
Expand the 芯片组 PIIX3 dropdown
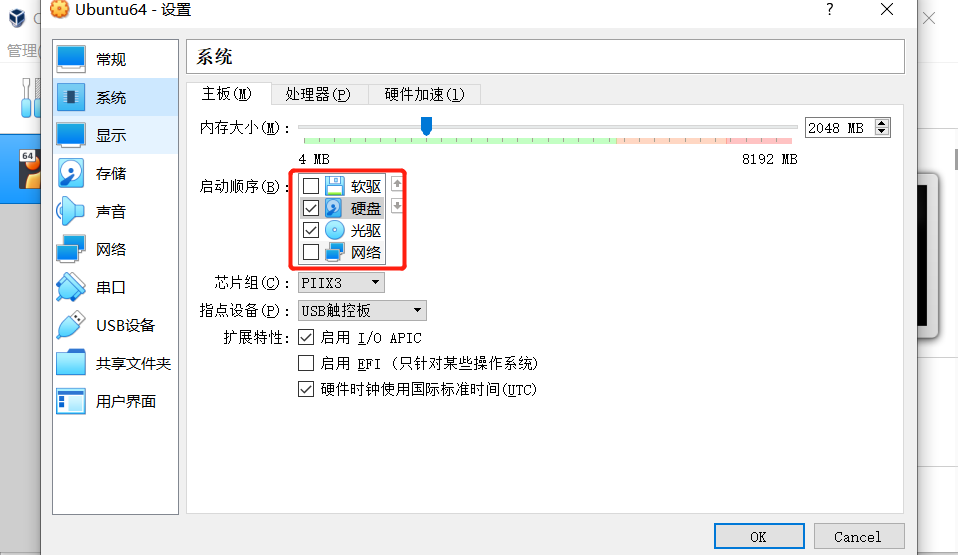click(x=341, y=283)
